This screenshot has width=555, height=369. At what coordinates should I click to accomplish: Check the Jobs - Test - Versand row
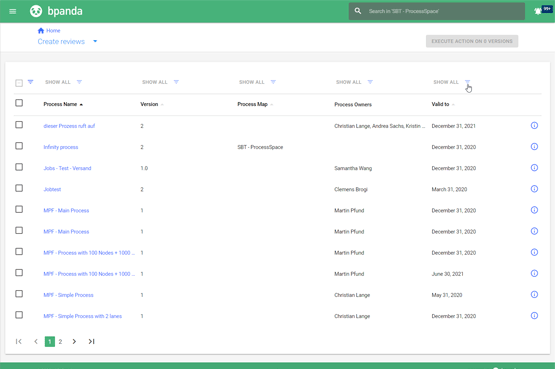pyautogui.click(x=19, y=167)
